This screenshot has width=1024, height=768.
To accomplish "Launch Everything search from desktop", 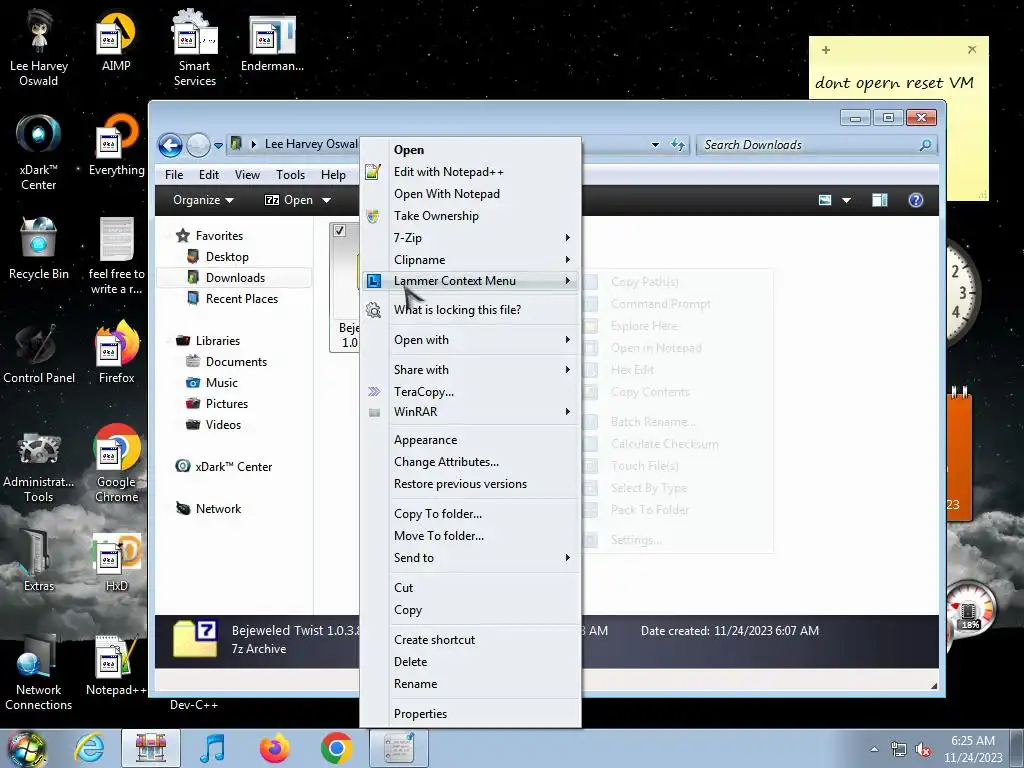I will (x=116, y=145).
